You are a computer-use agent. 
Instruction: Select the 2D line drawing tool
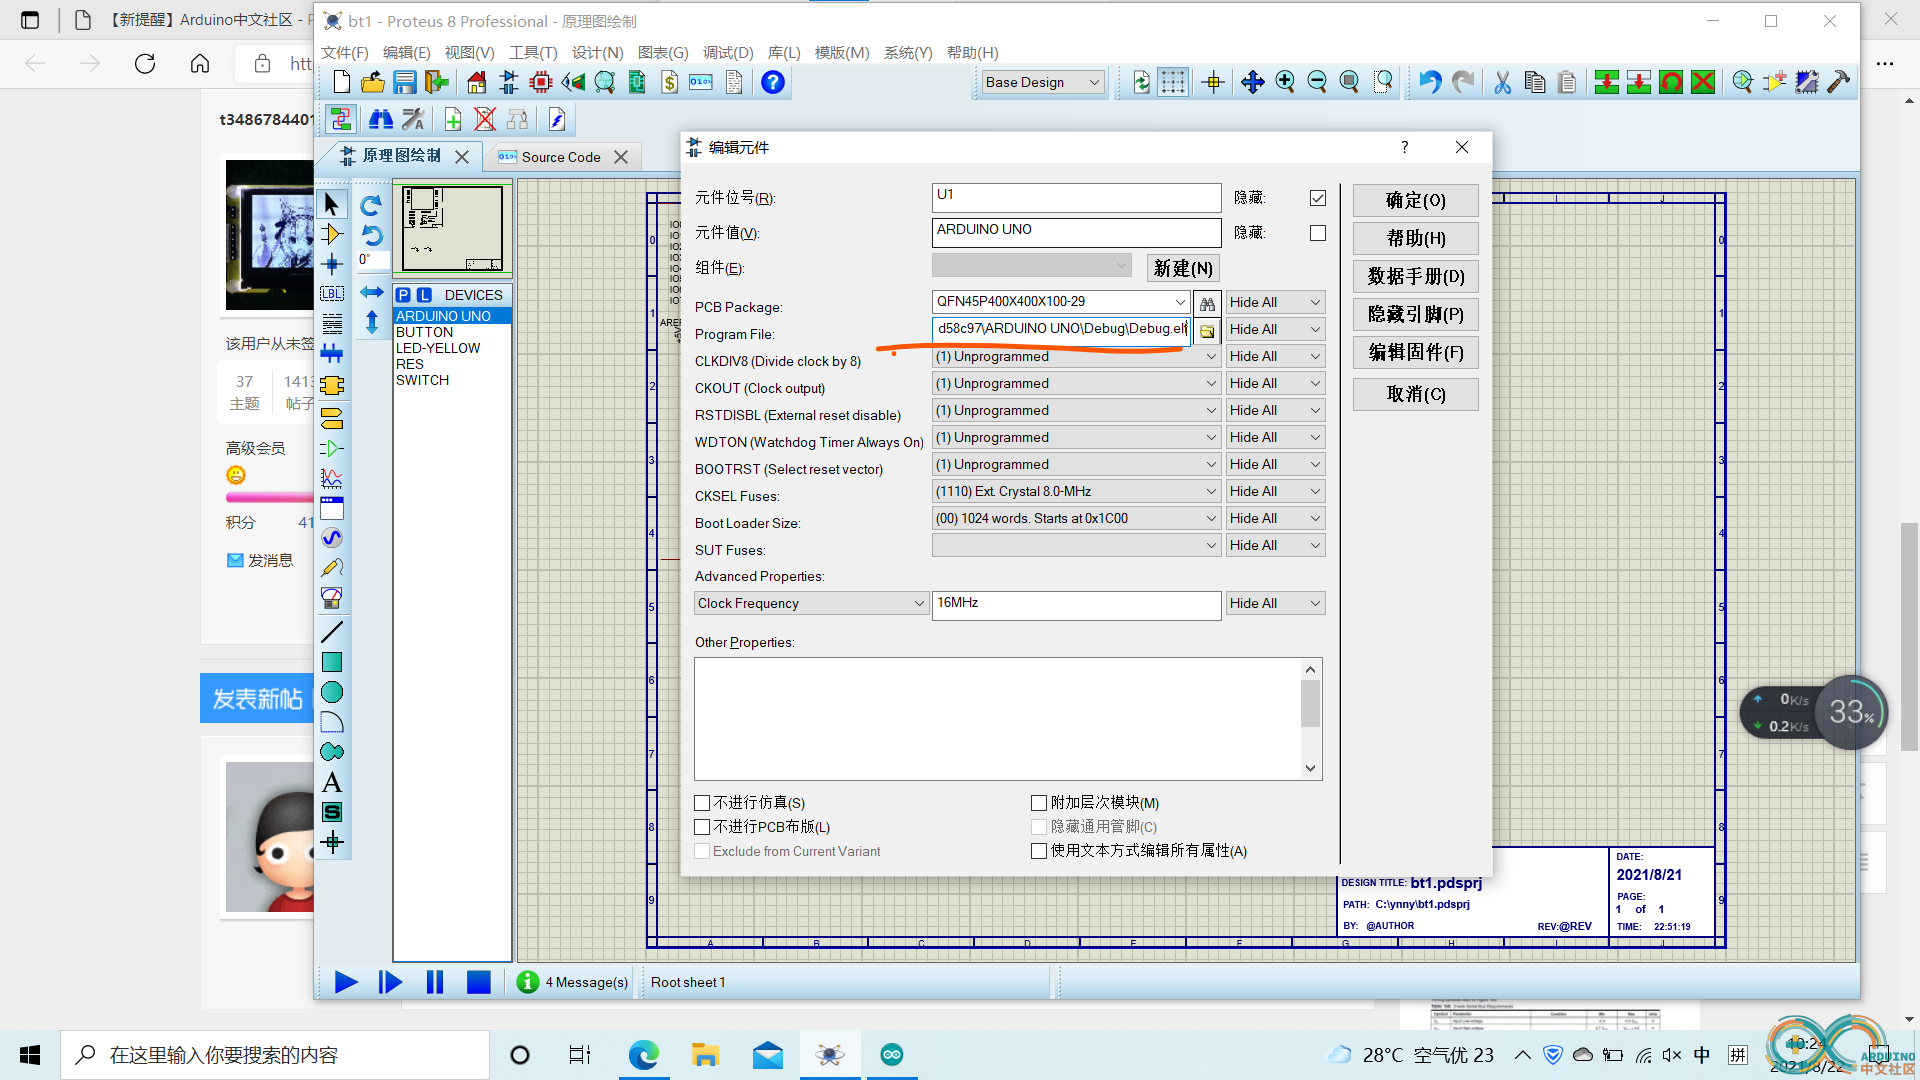pyautogui.click(x=332, y=632)
